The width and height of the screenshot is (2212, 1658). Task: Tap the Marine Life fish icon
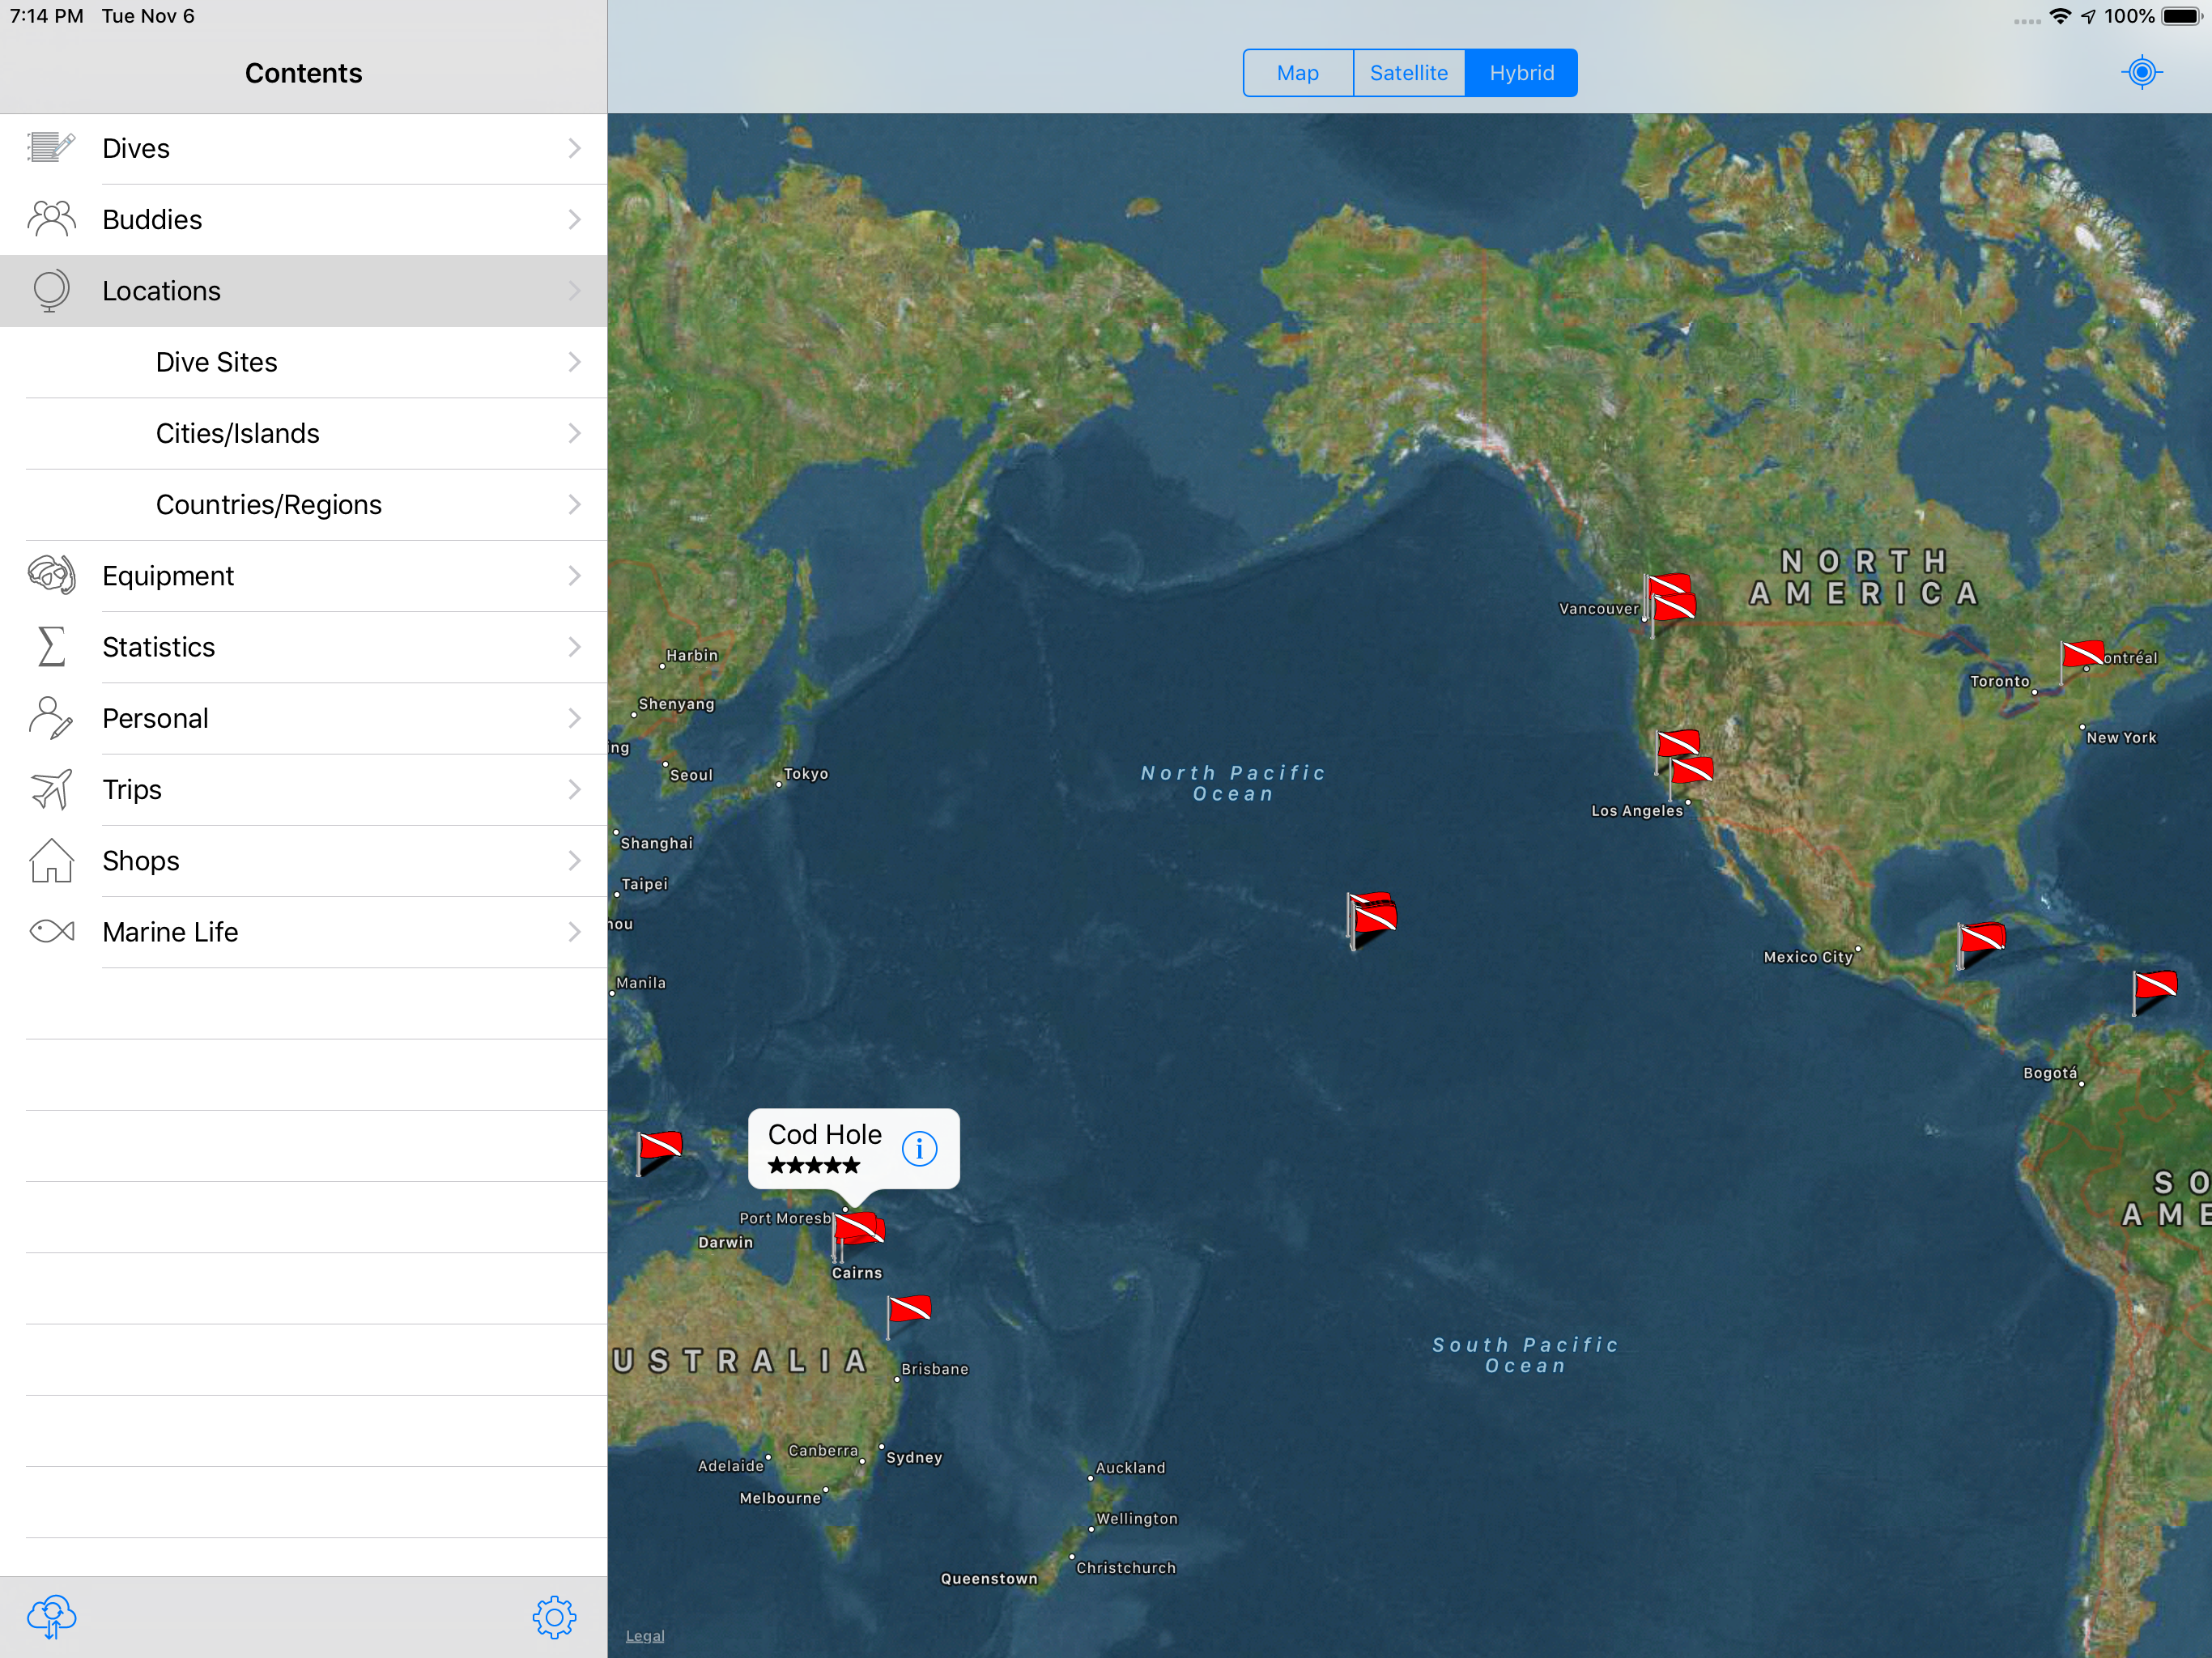(x=51, y=932)
